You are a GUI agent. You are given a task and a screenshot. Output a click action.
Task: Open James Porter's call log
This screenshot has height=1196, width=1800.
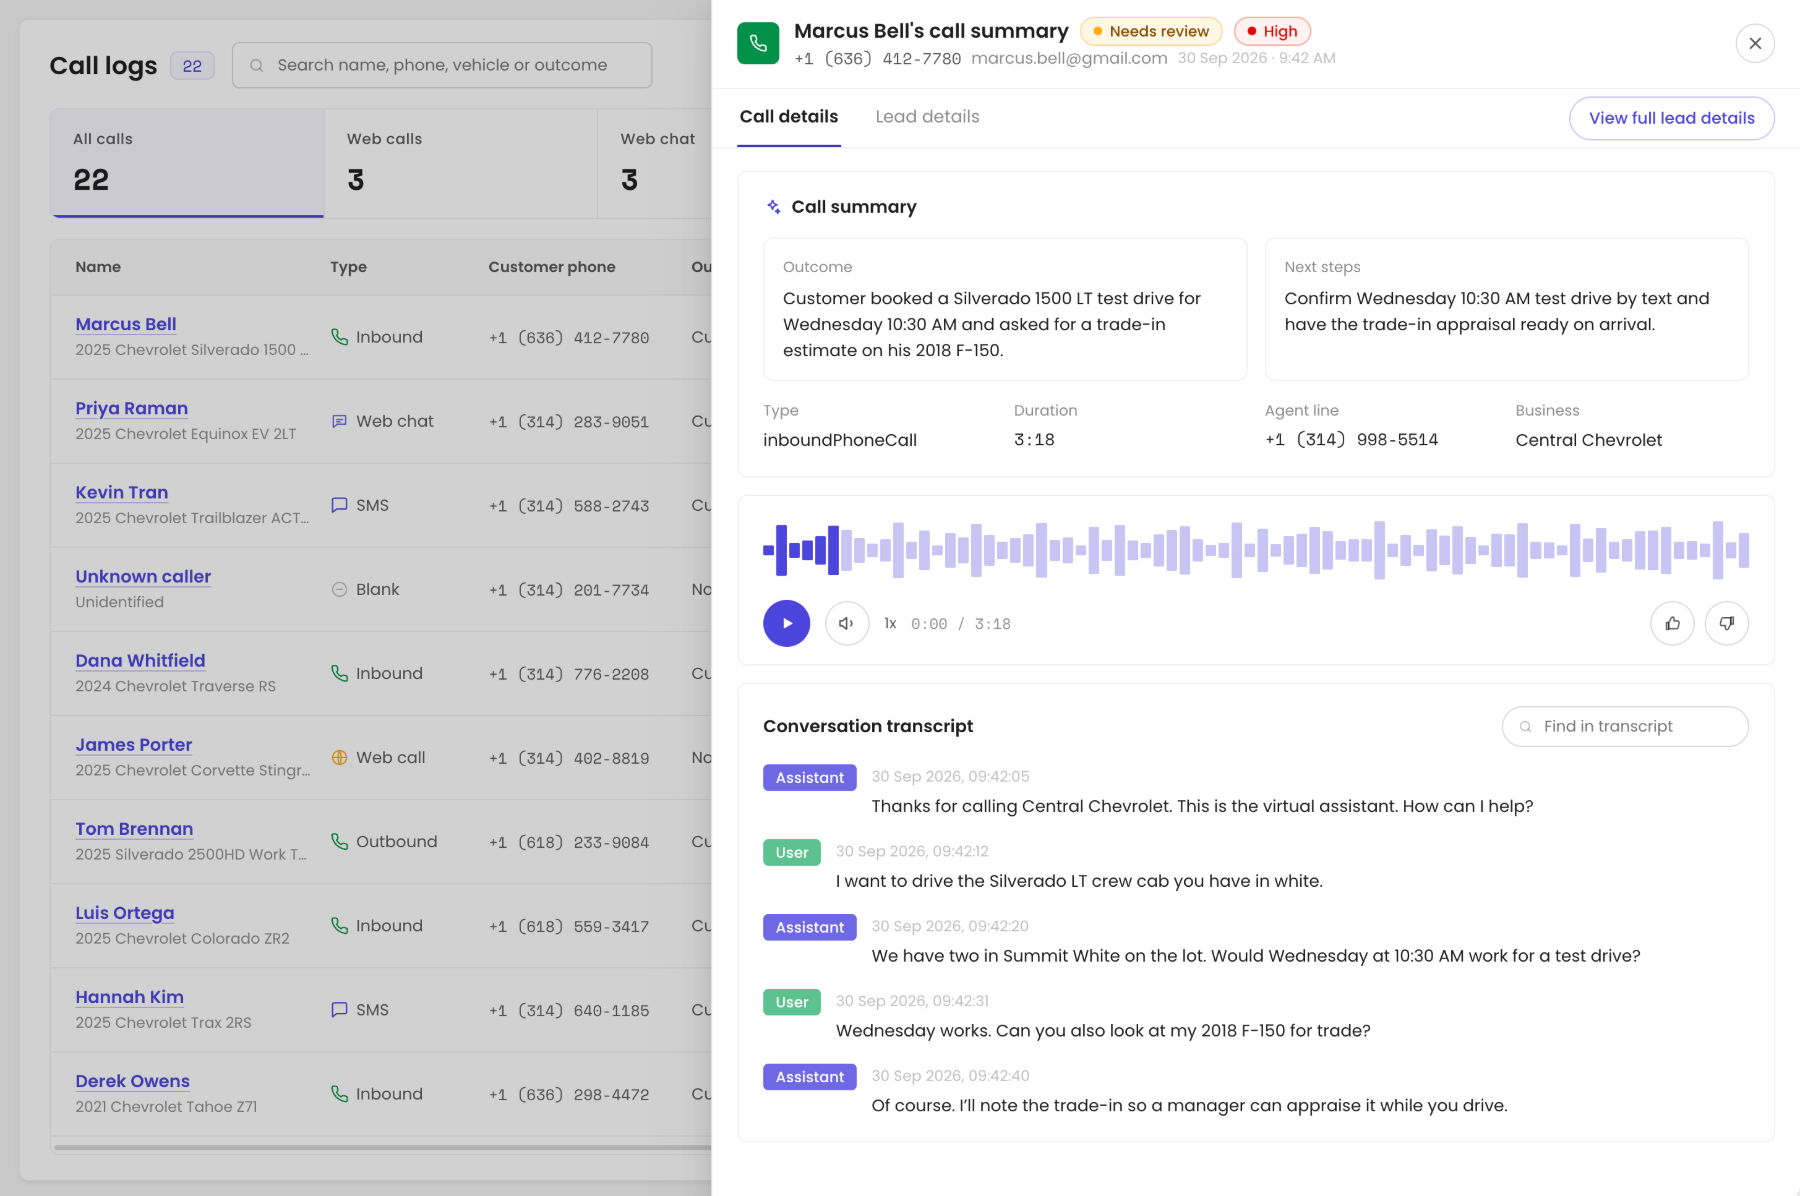tap(133, 744)
